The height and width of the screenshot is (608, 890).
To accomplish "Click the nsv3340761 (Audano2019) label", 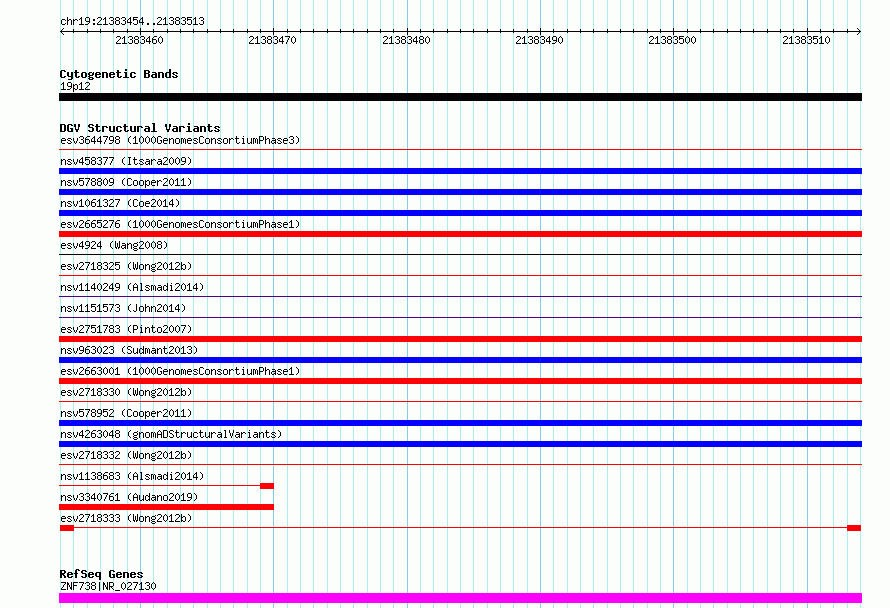I will pyautogui.click(x=129, y=497).
